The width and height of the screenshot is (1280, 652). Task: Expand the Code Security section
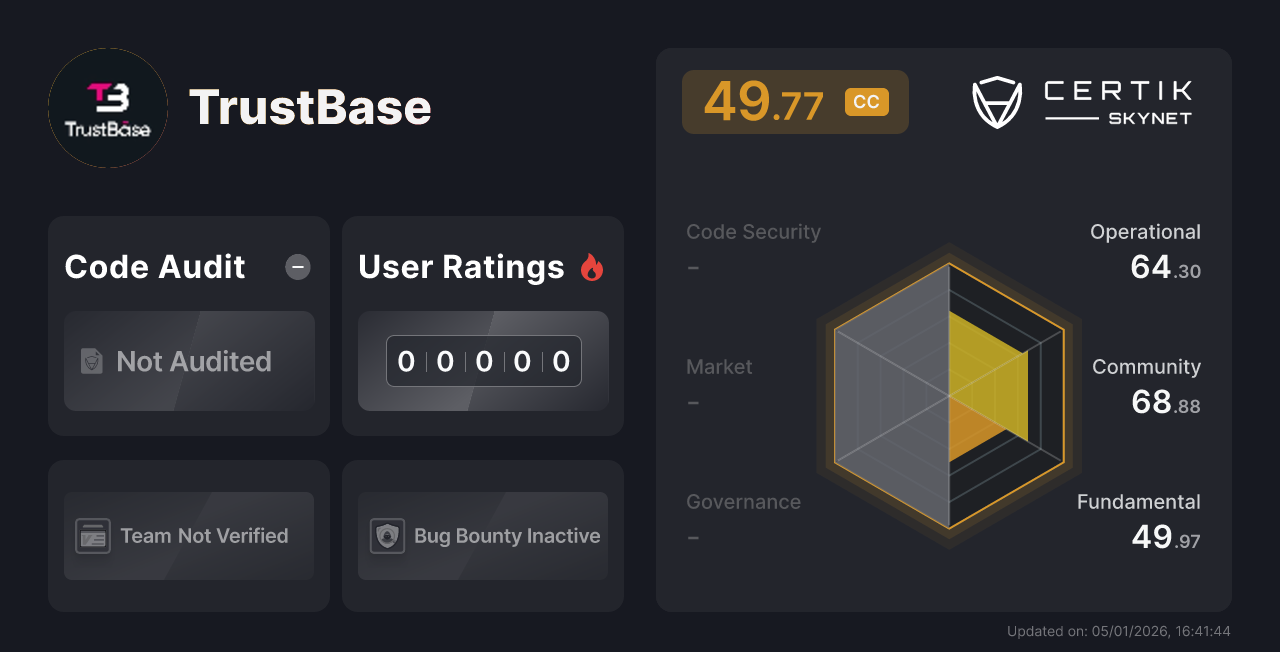coord(753,231)
